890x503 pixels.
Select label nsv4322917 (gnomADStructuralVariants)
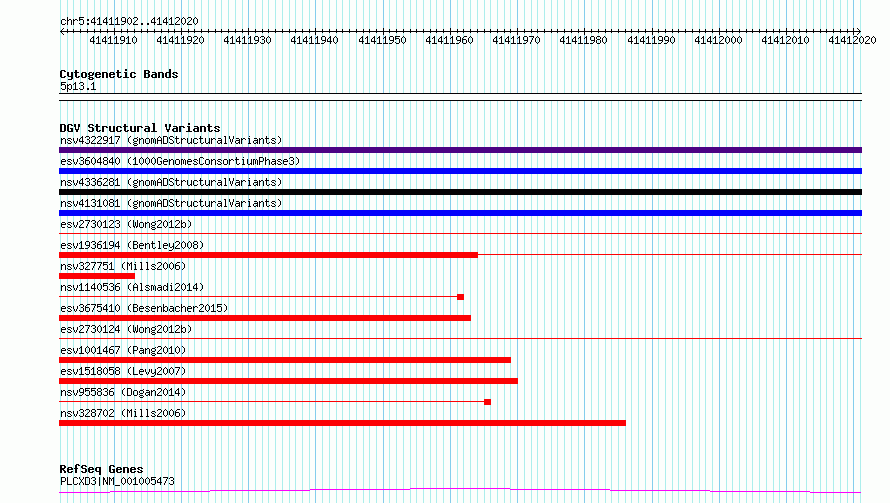pyautogui.click(x=171, y=140)
